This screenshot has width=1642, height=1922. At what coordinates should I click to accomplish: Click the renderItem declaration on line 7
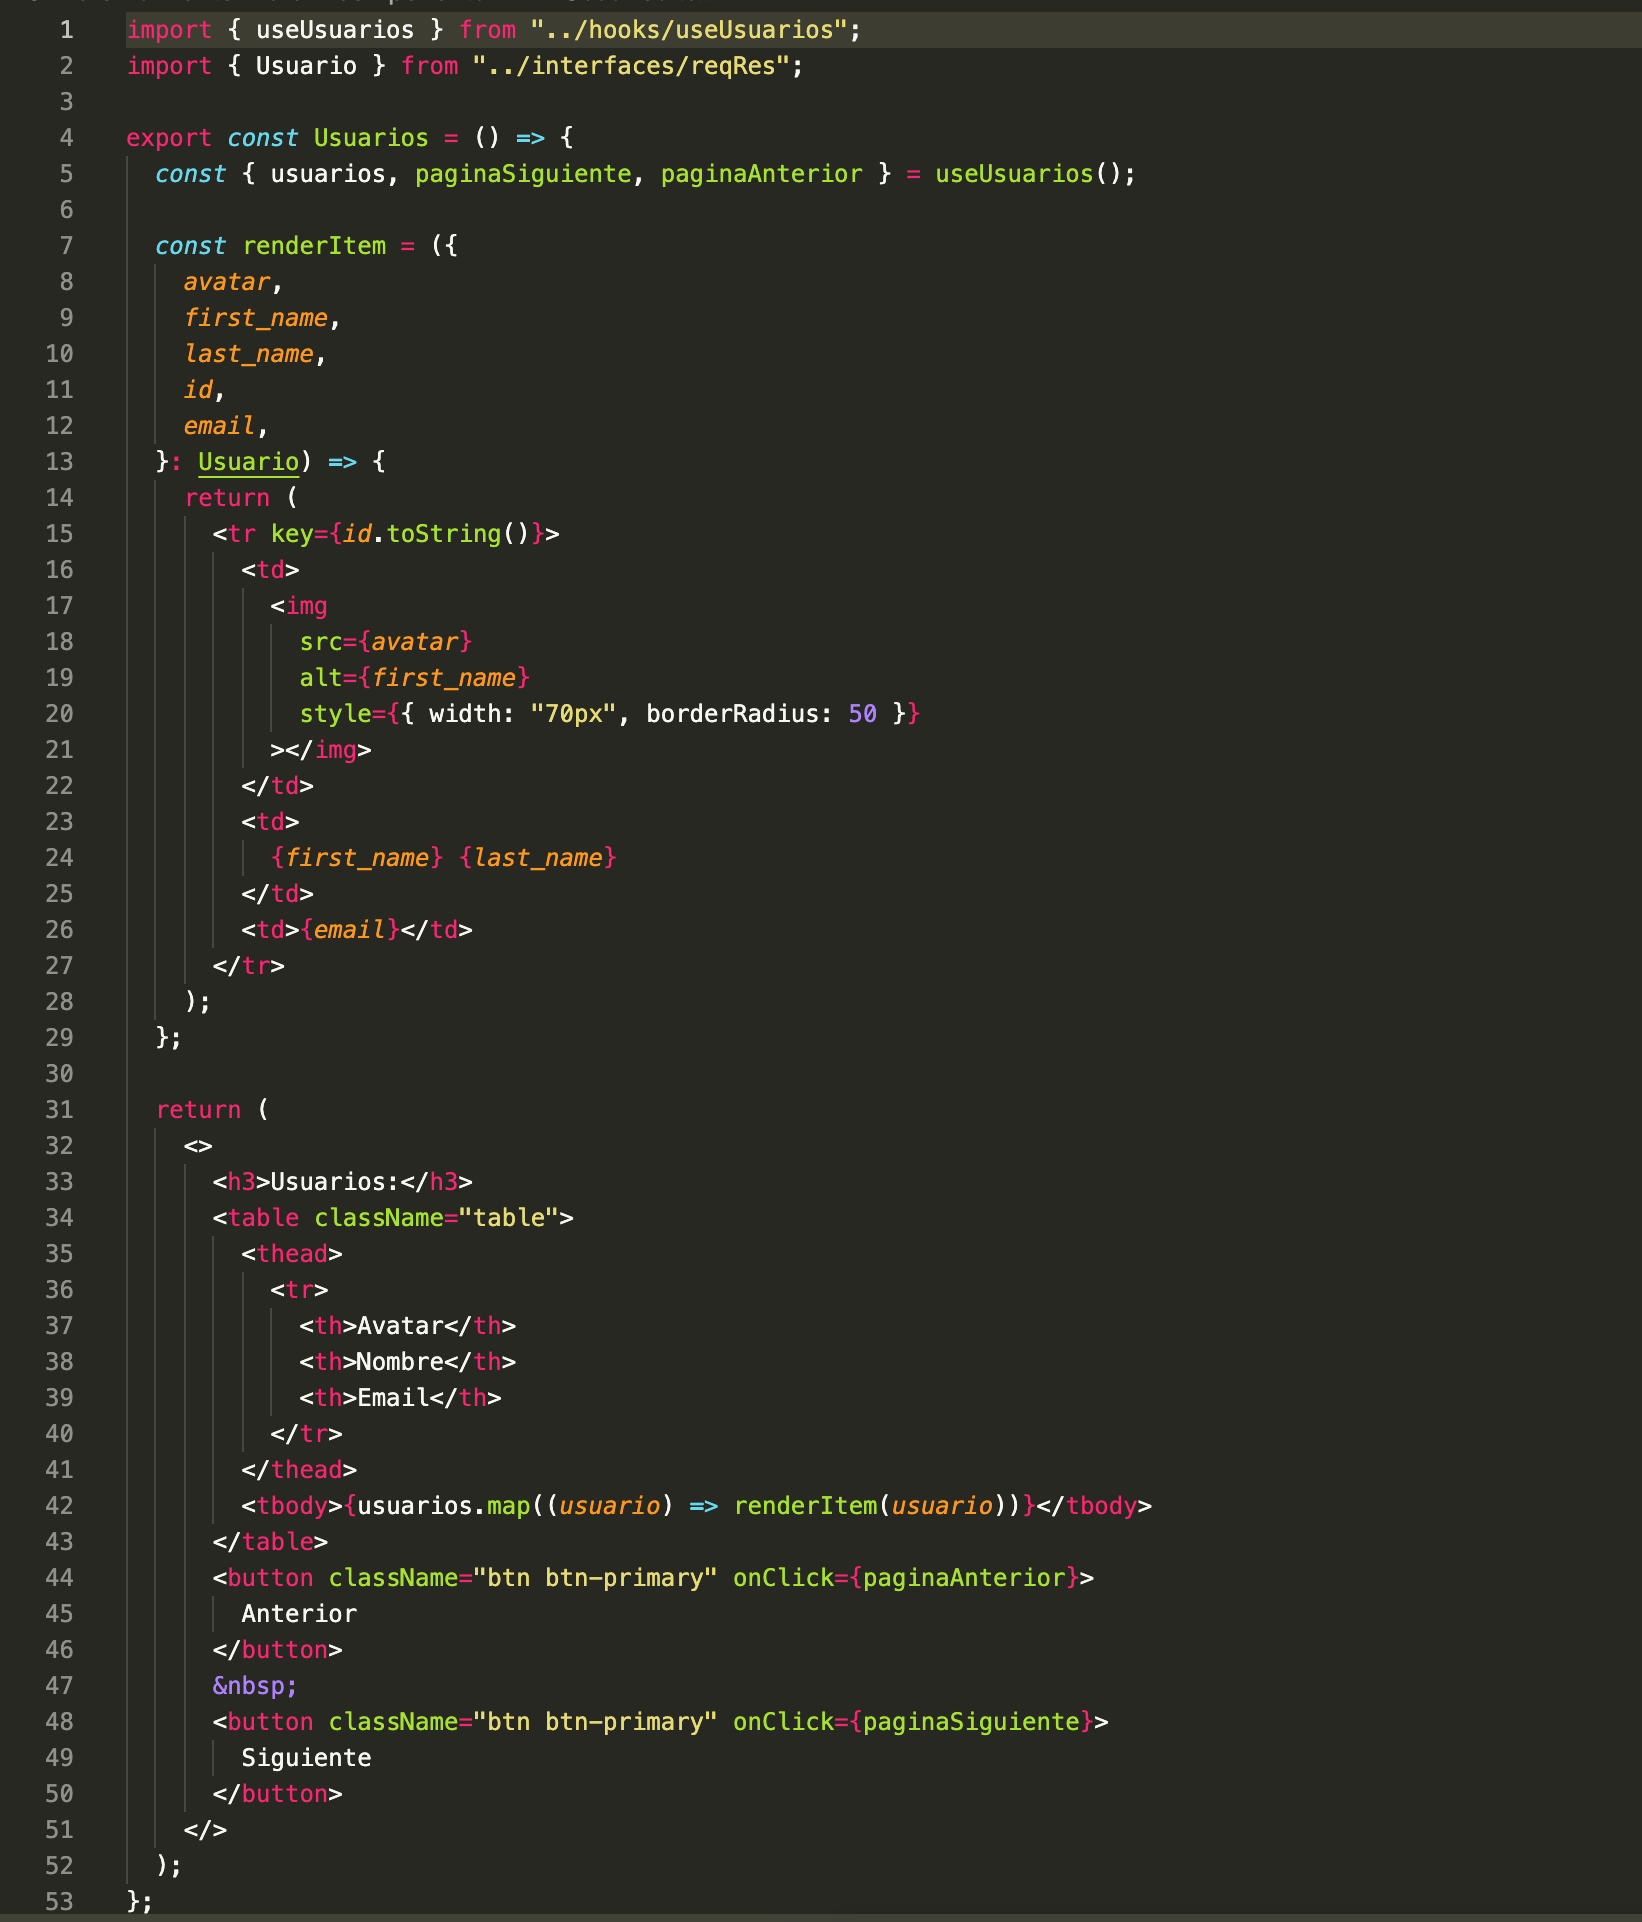coord(314,246)
